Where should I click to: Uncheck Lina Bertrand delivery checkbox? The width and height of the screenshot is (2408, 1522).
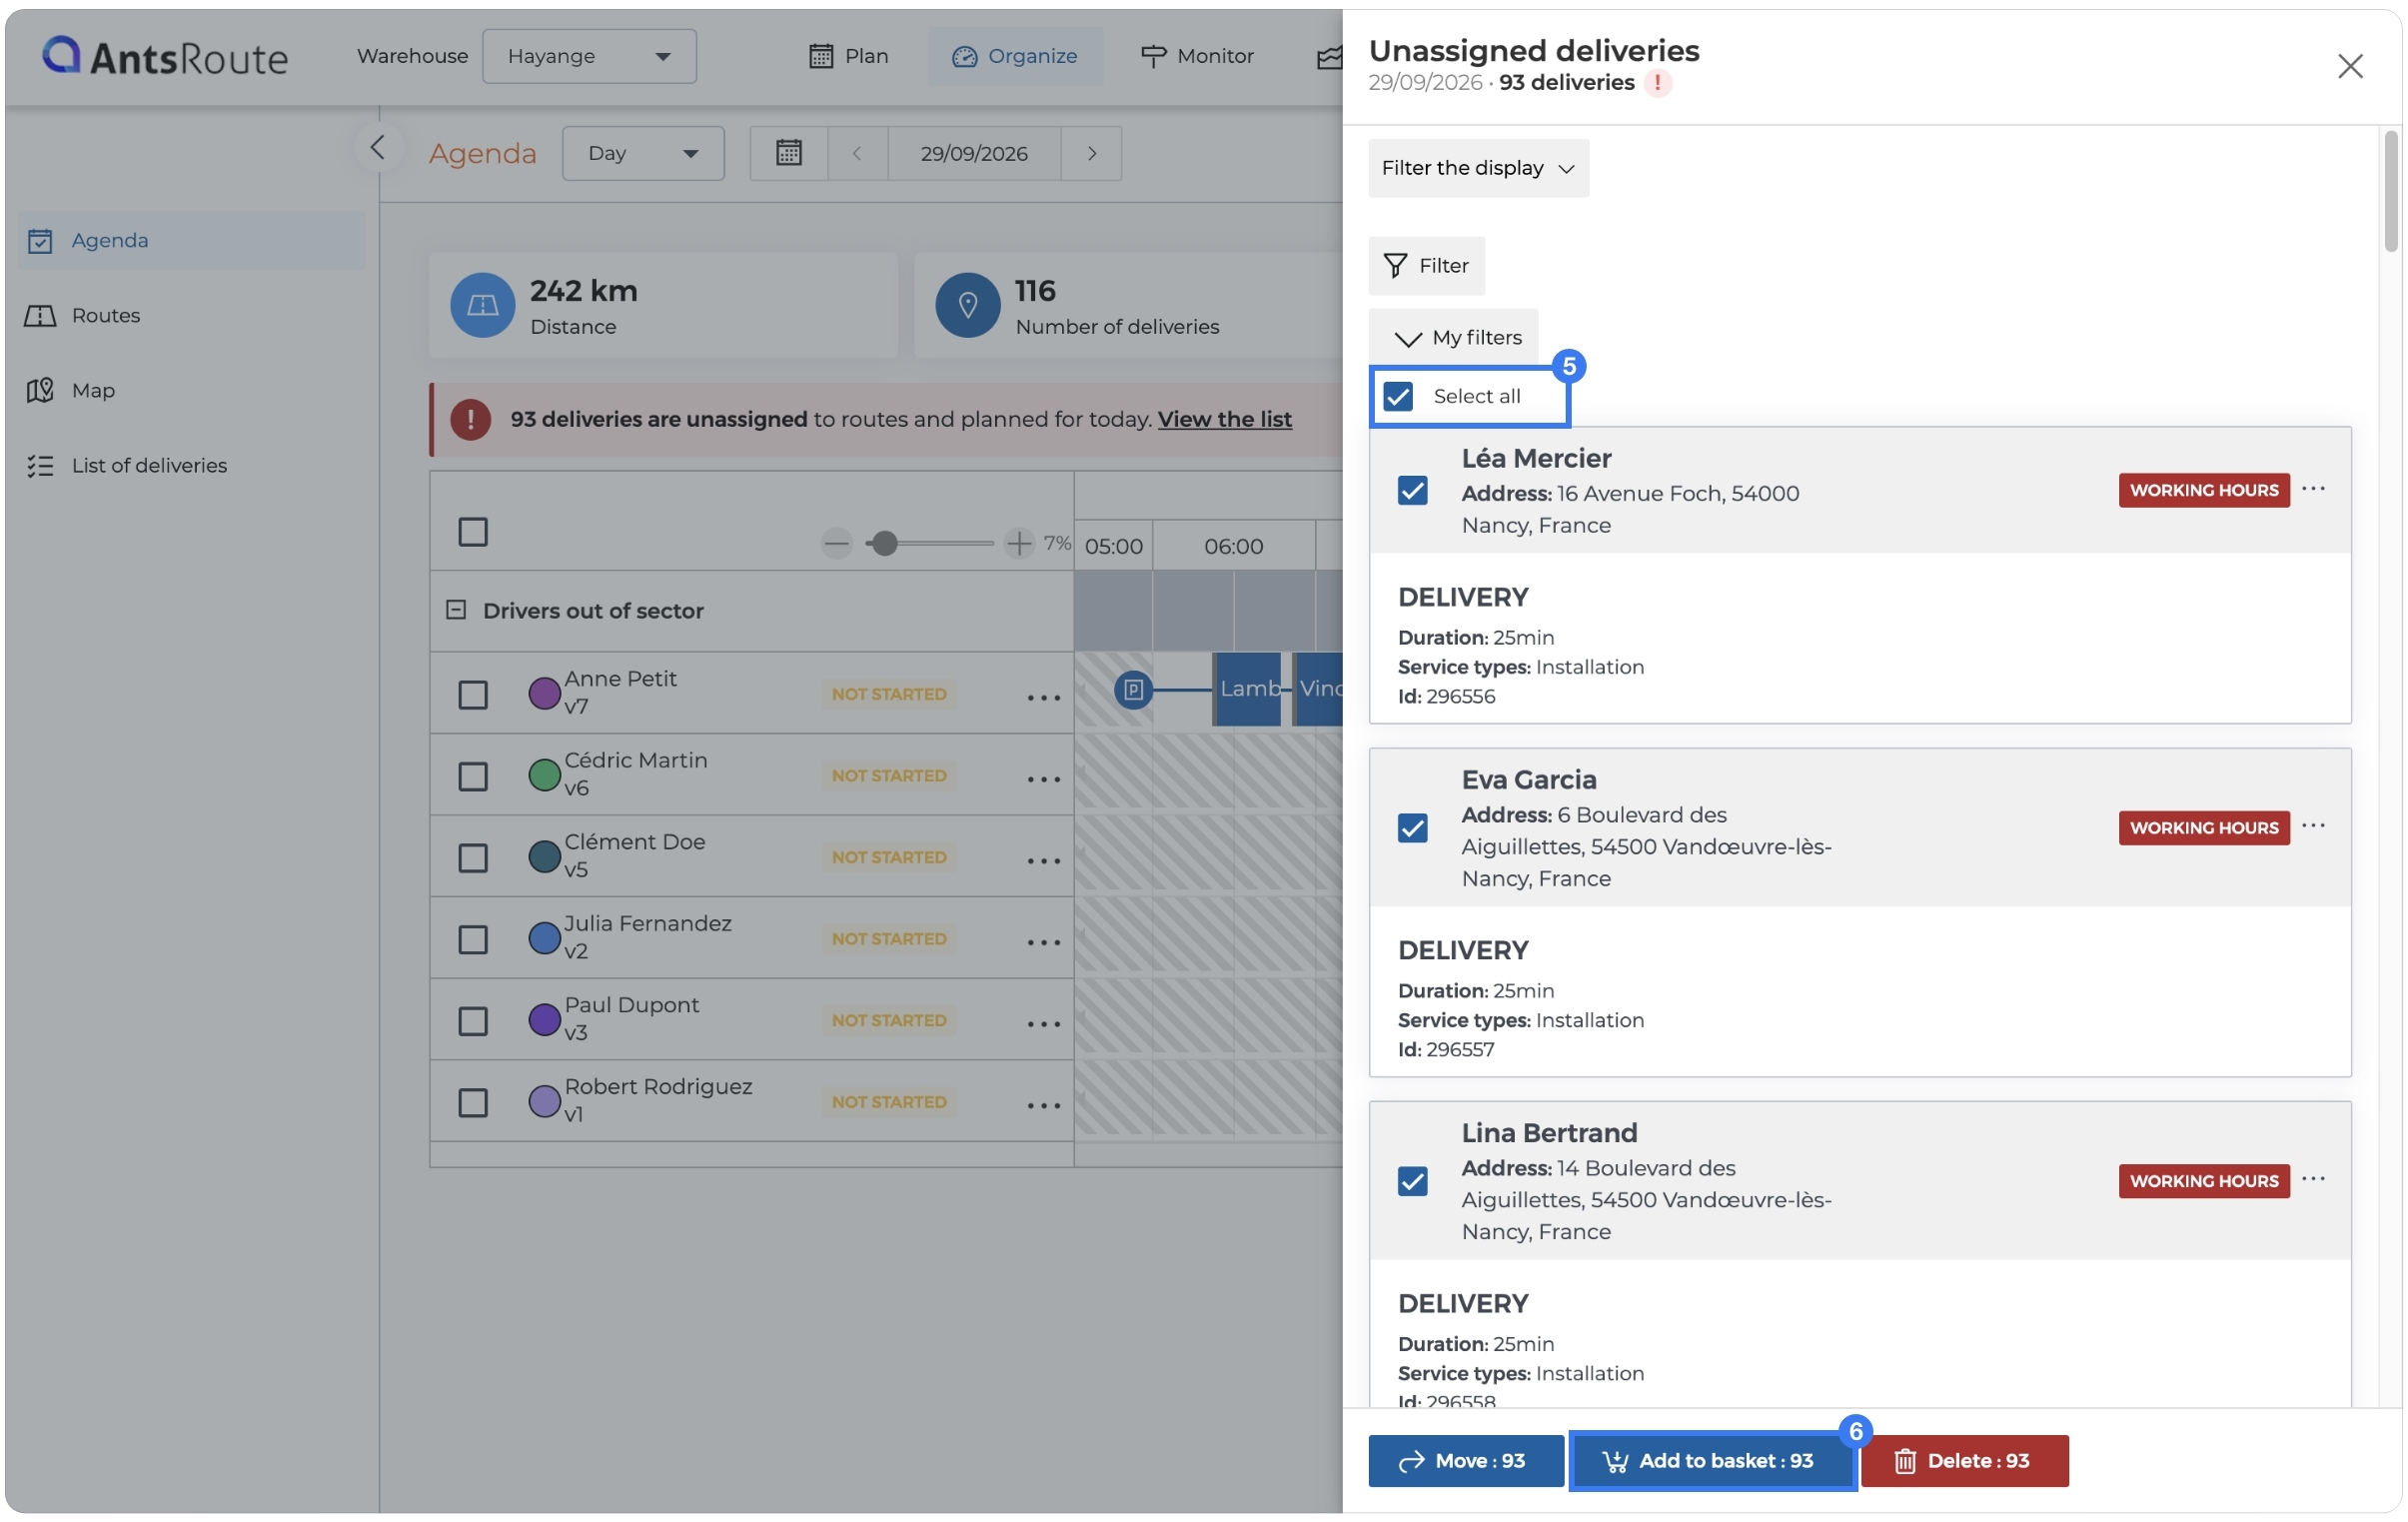coord(1412,1181)
